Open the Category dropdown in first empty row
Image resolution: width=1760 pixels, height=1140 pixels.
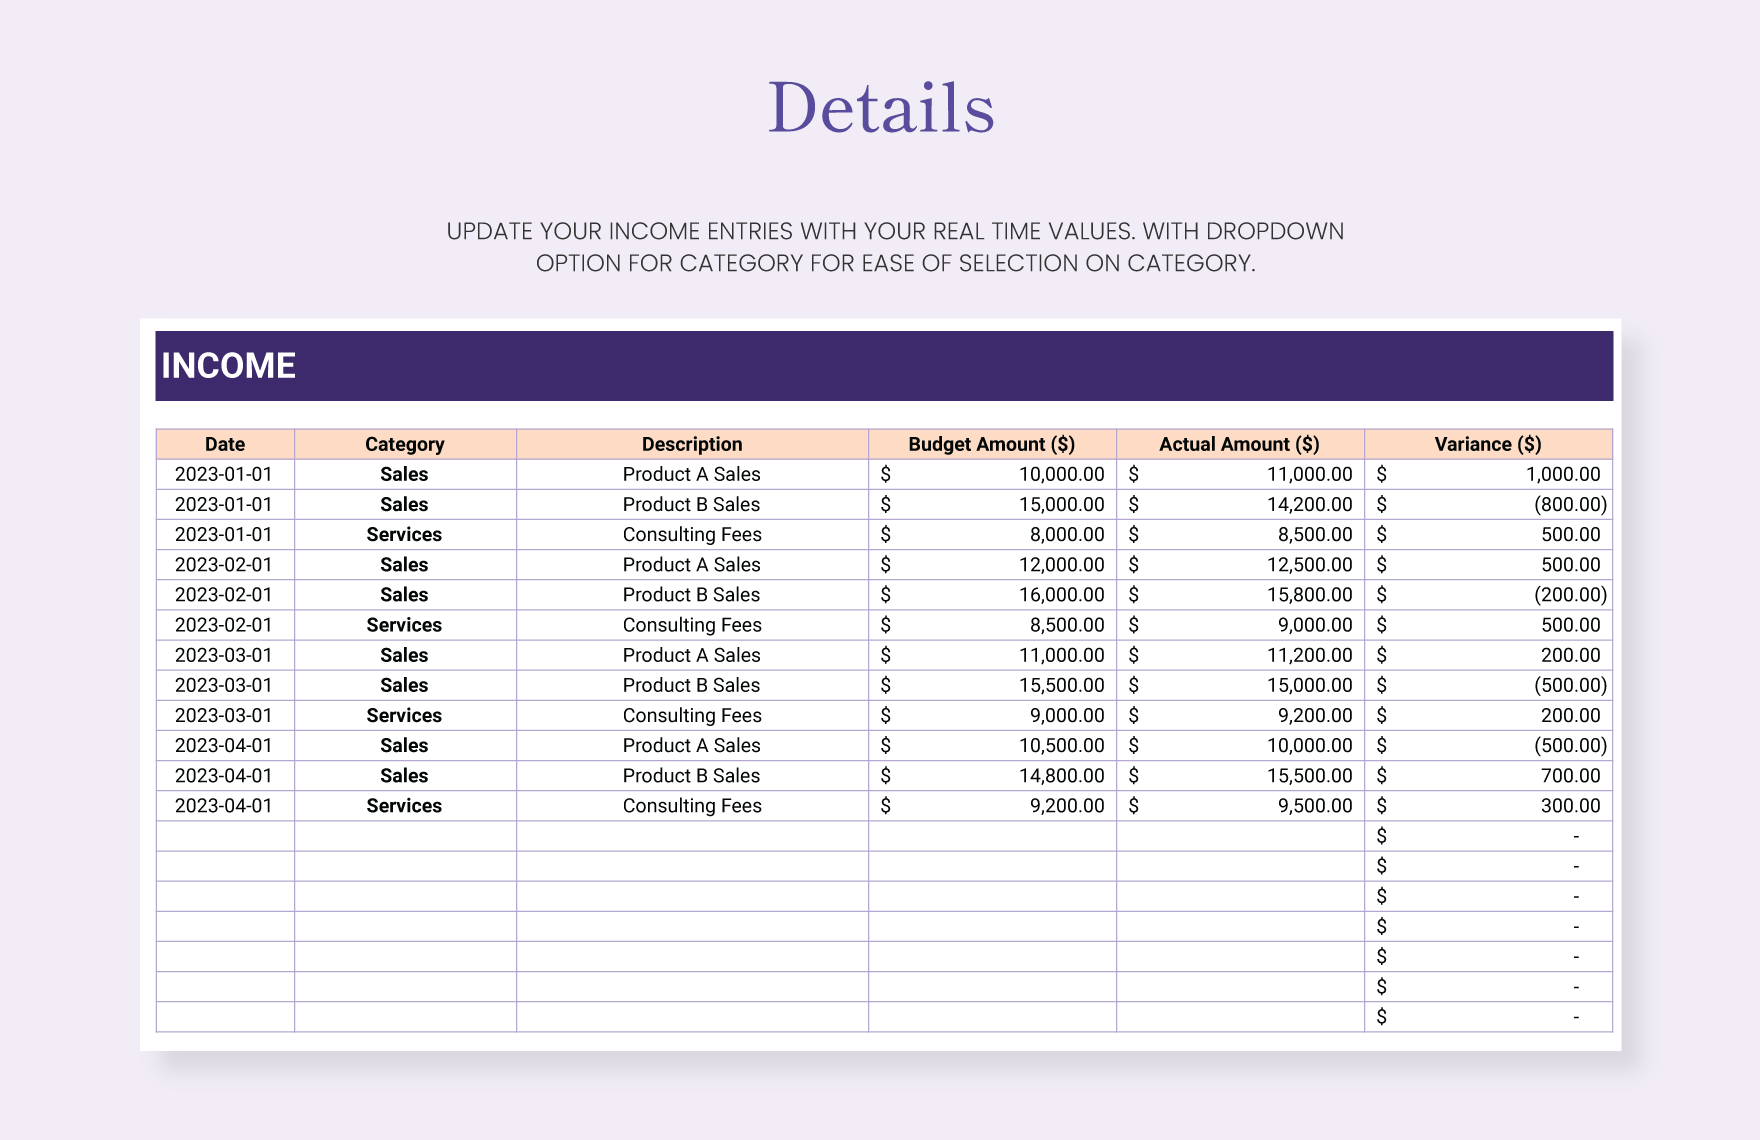coord(404,835)
